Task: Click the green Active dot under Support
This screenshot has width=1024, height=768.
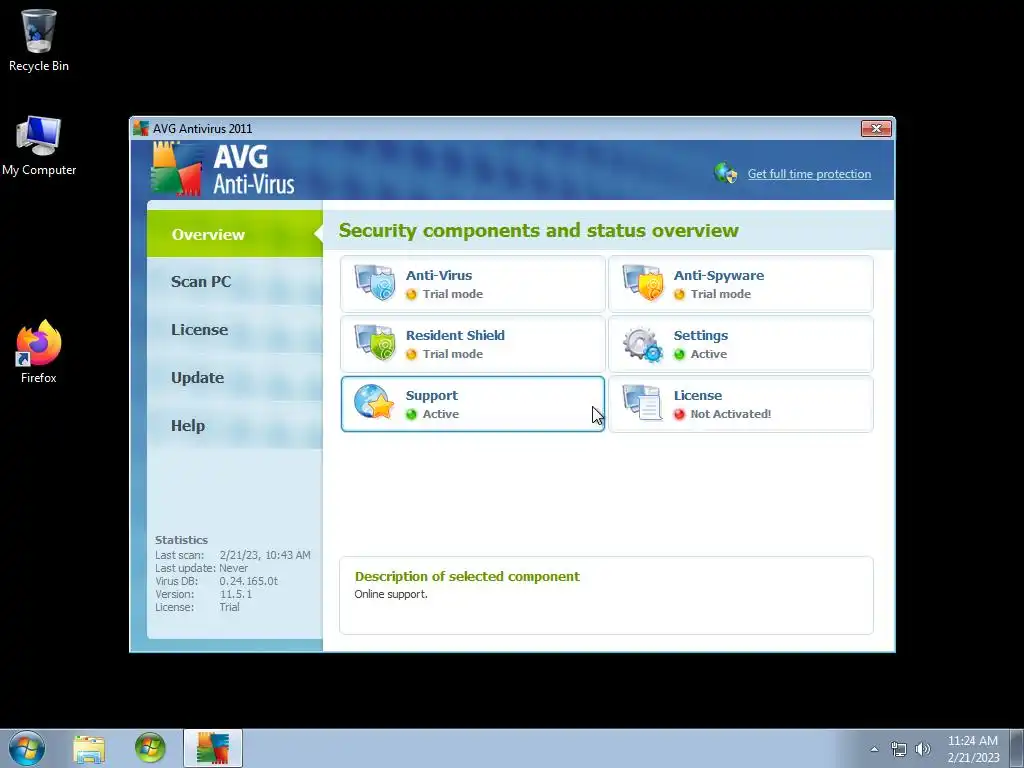Action: [411, 415]
